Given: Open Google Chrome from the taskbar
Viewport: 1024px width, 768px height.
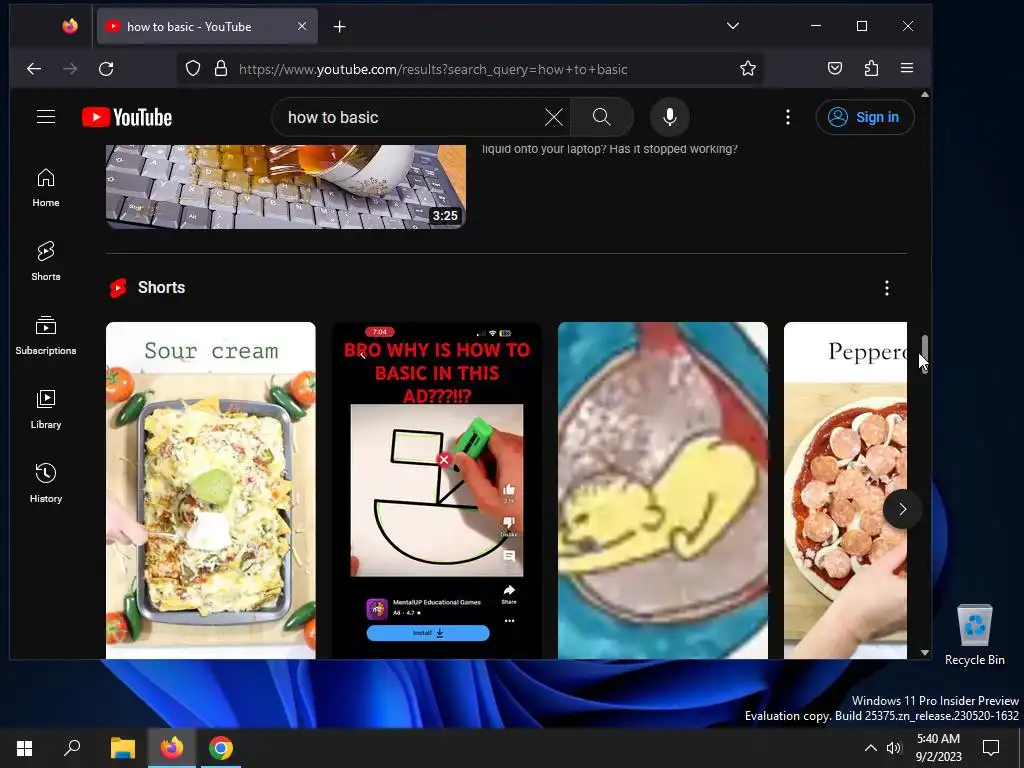Looking at the screenshot, I should pos(221,748).
